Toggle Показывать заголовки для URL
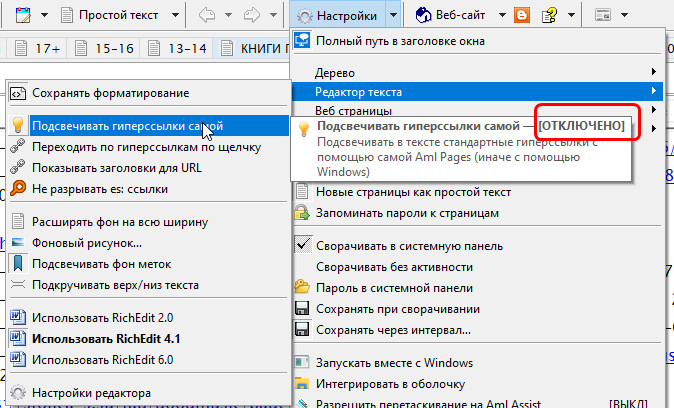The image size is (674, 408). click(x=148, y=168)
